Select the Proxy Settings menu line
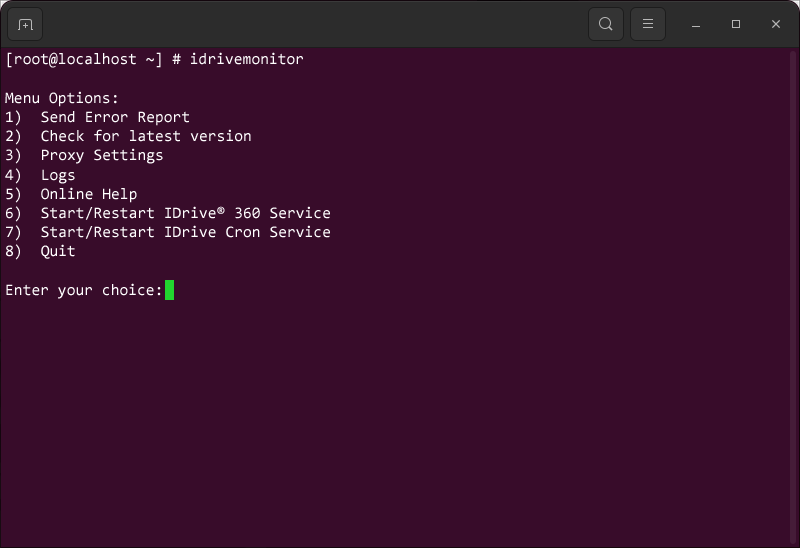The width and height of the screenshot is (800, 548). (x=101, y=155)
